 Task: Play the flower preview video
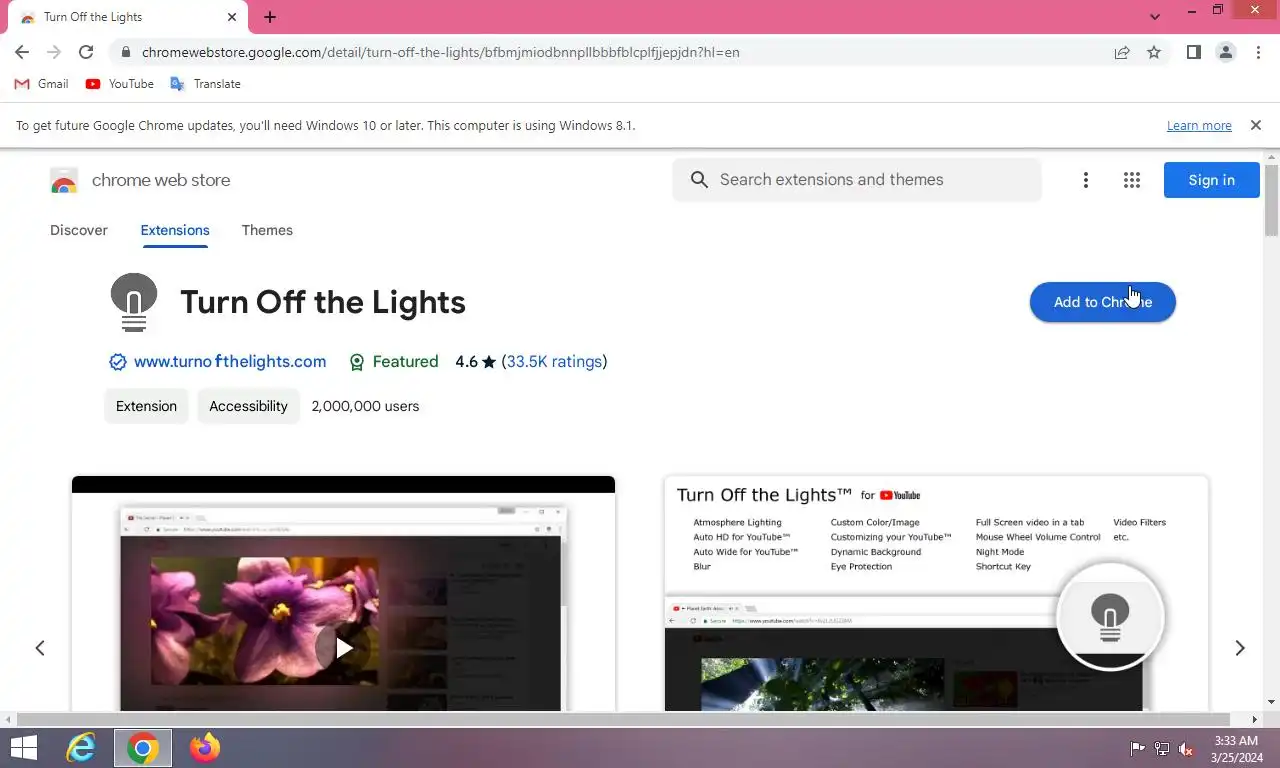(343, 648)
